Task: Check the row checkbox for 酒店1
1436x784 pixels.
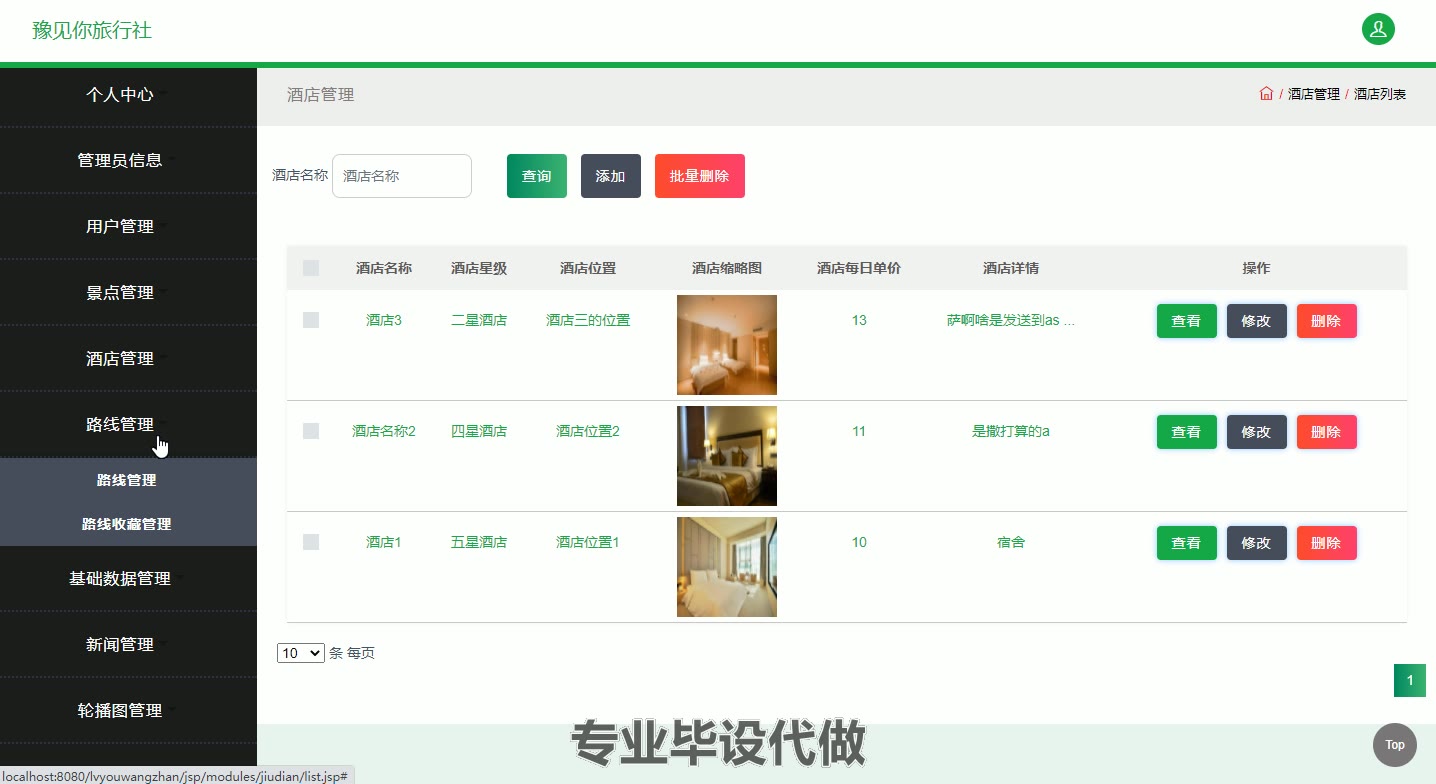Action: pyautogui.click(x=311, y=542)
